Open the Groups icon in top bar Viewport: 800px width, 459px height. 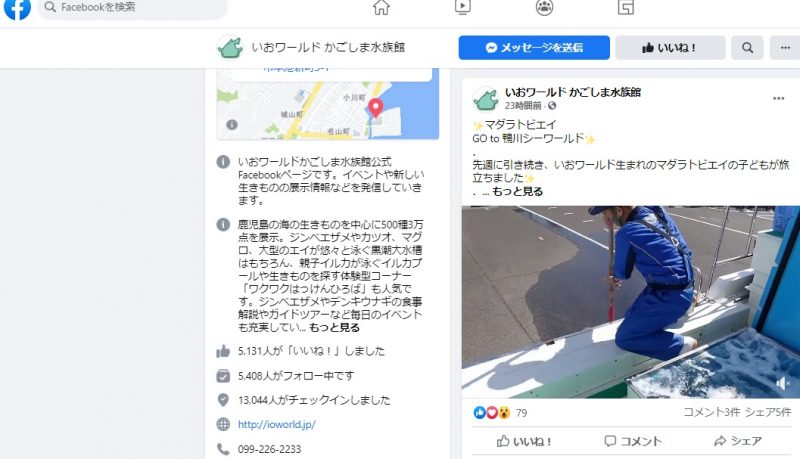tap(544, 7)
